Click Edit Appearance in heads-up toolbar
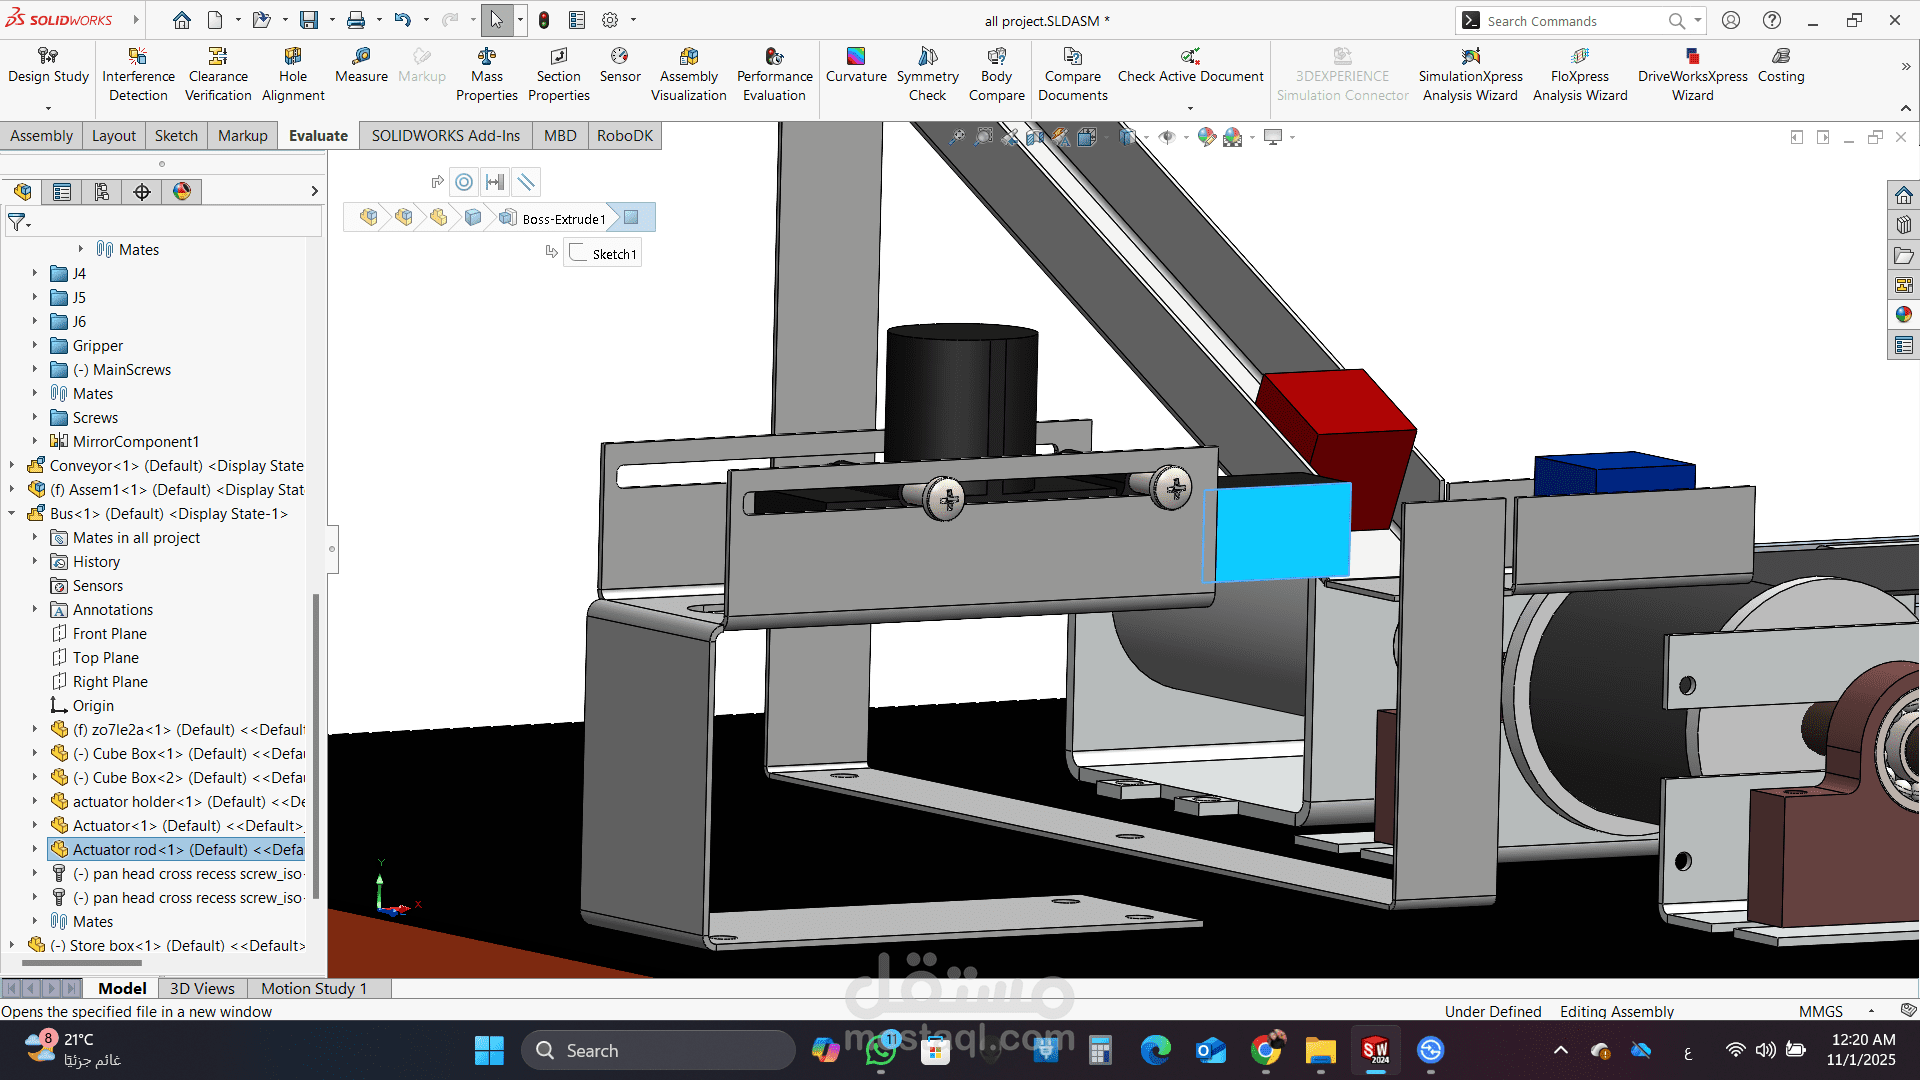1920x1080 pixels. (1207, 137)
